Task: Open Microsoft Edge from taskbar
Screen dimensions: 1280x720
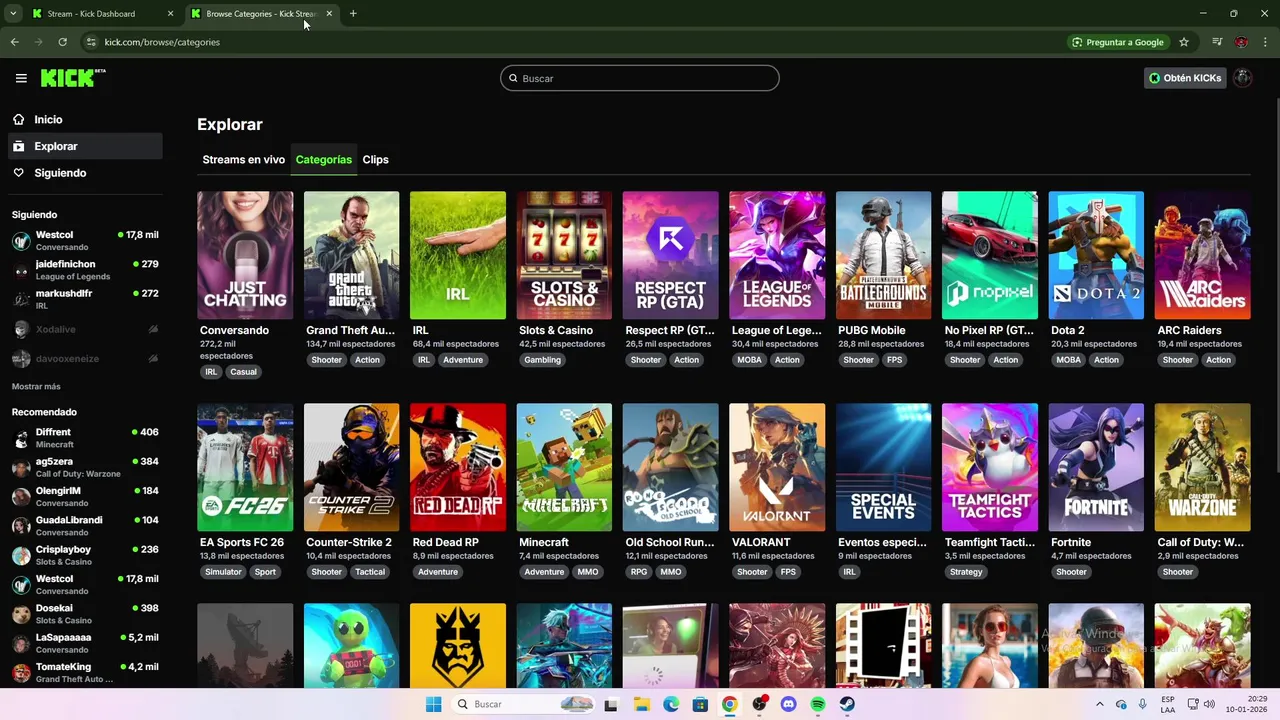Action: point(671,704)
